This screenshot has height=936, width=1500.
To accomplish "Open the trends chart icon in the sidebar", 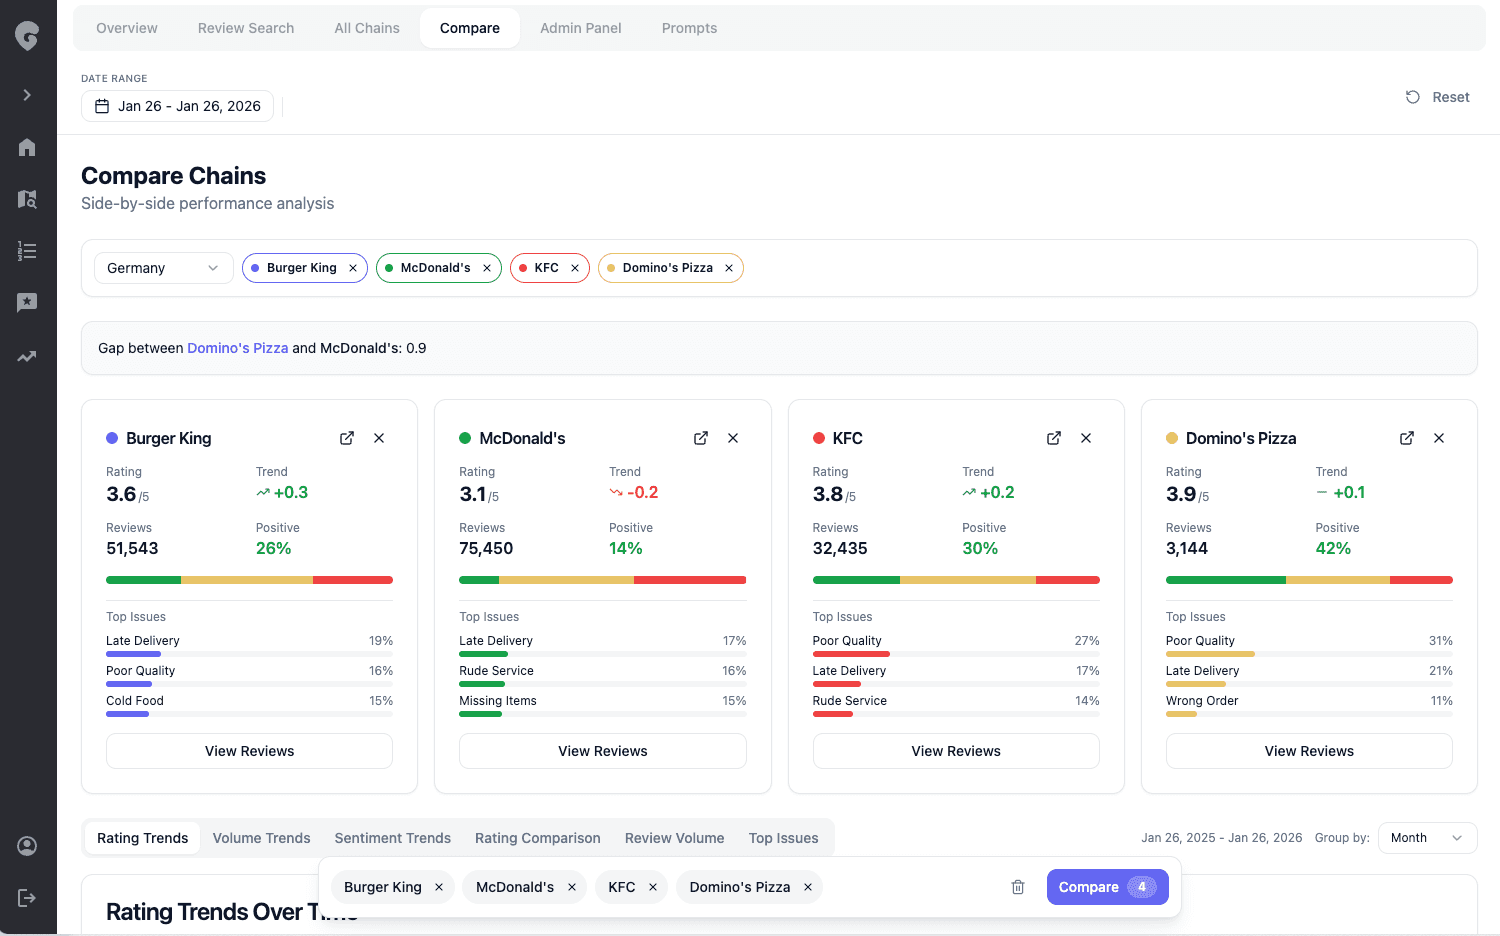I will (27, 356).
